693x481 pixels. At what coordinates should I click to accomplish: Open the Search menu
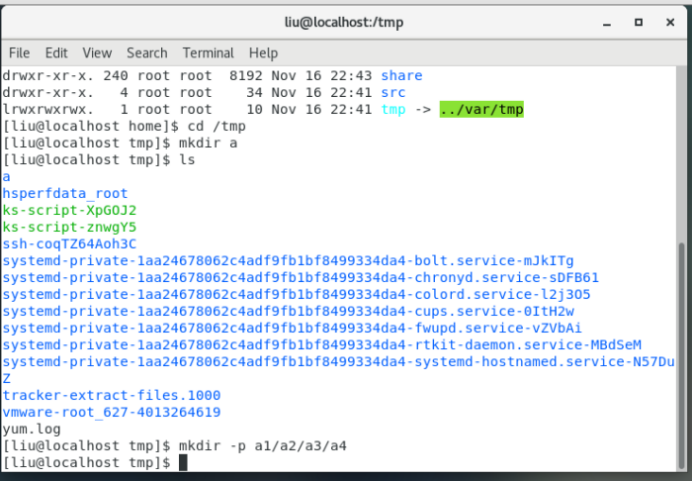(147, 53)
